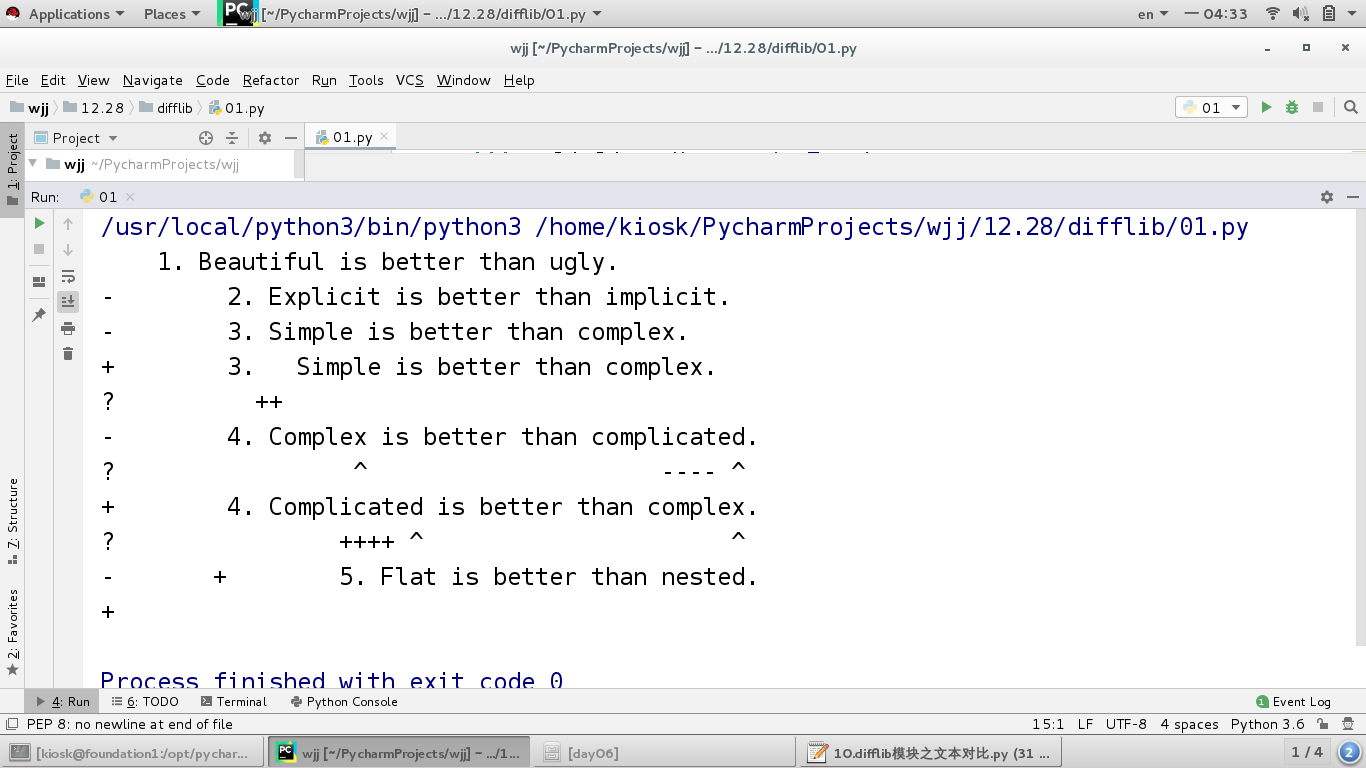This screenshot has width=1366, height=768.
Task: Open the Edit menu
Action: (x=53, y=80)
